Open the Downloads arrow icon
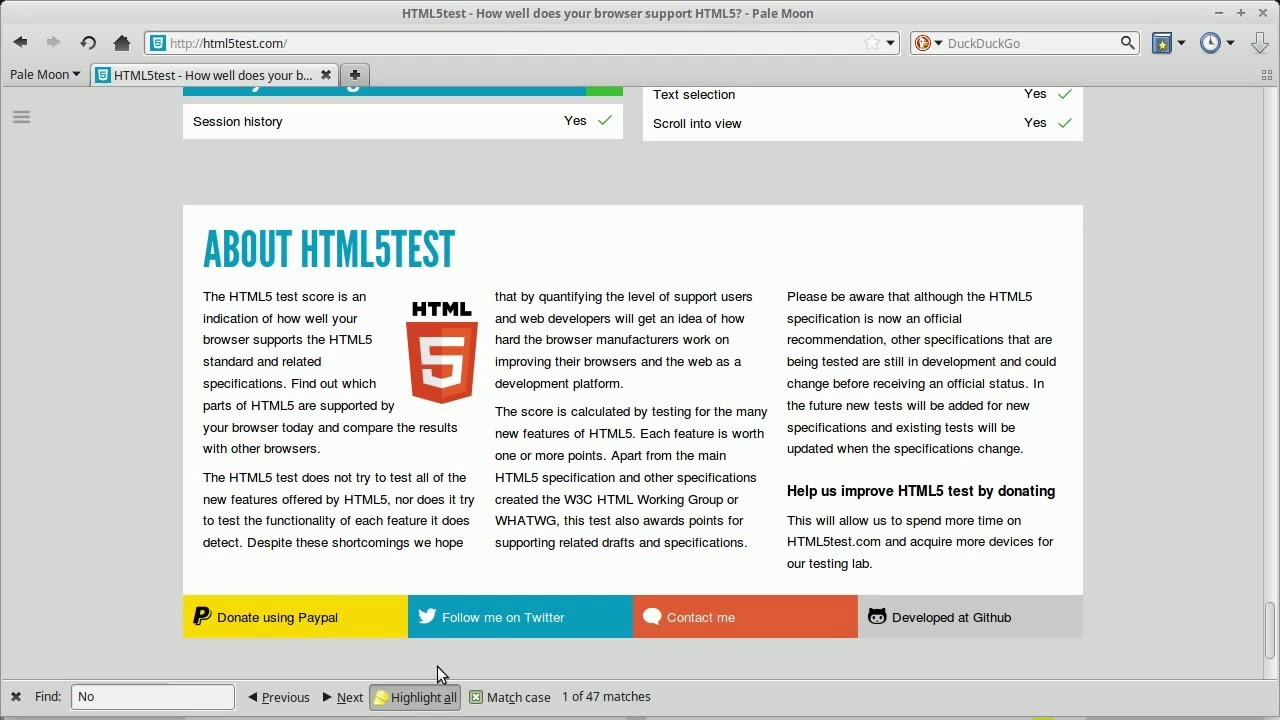 point(1260,43)
